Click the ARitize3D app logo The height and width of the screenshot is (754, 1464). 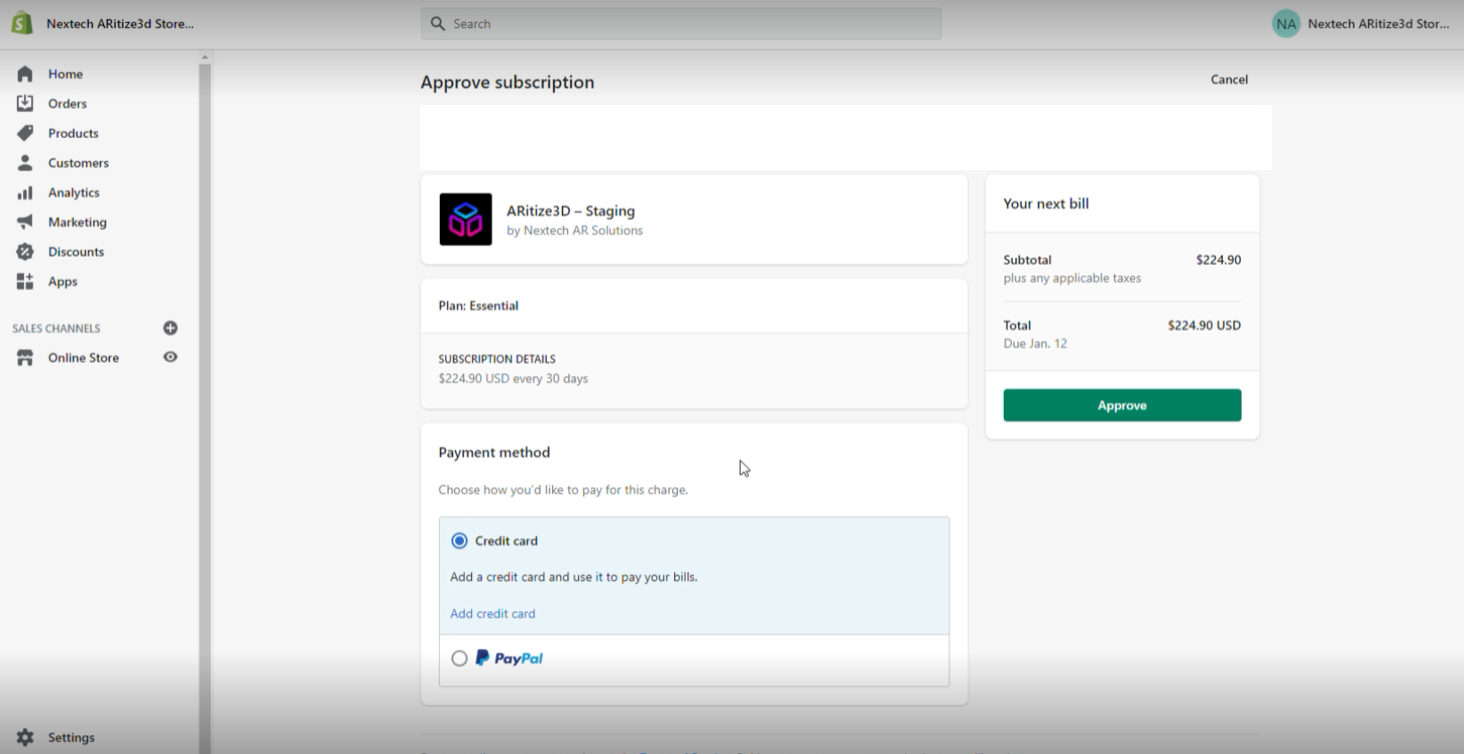pyautogui.click(x=465, y=219)
